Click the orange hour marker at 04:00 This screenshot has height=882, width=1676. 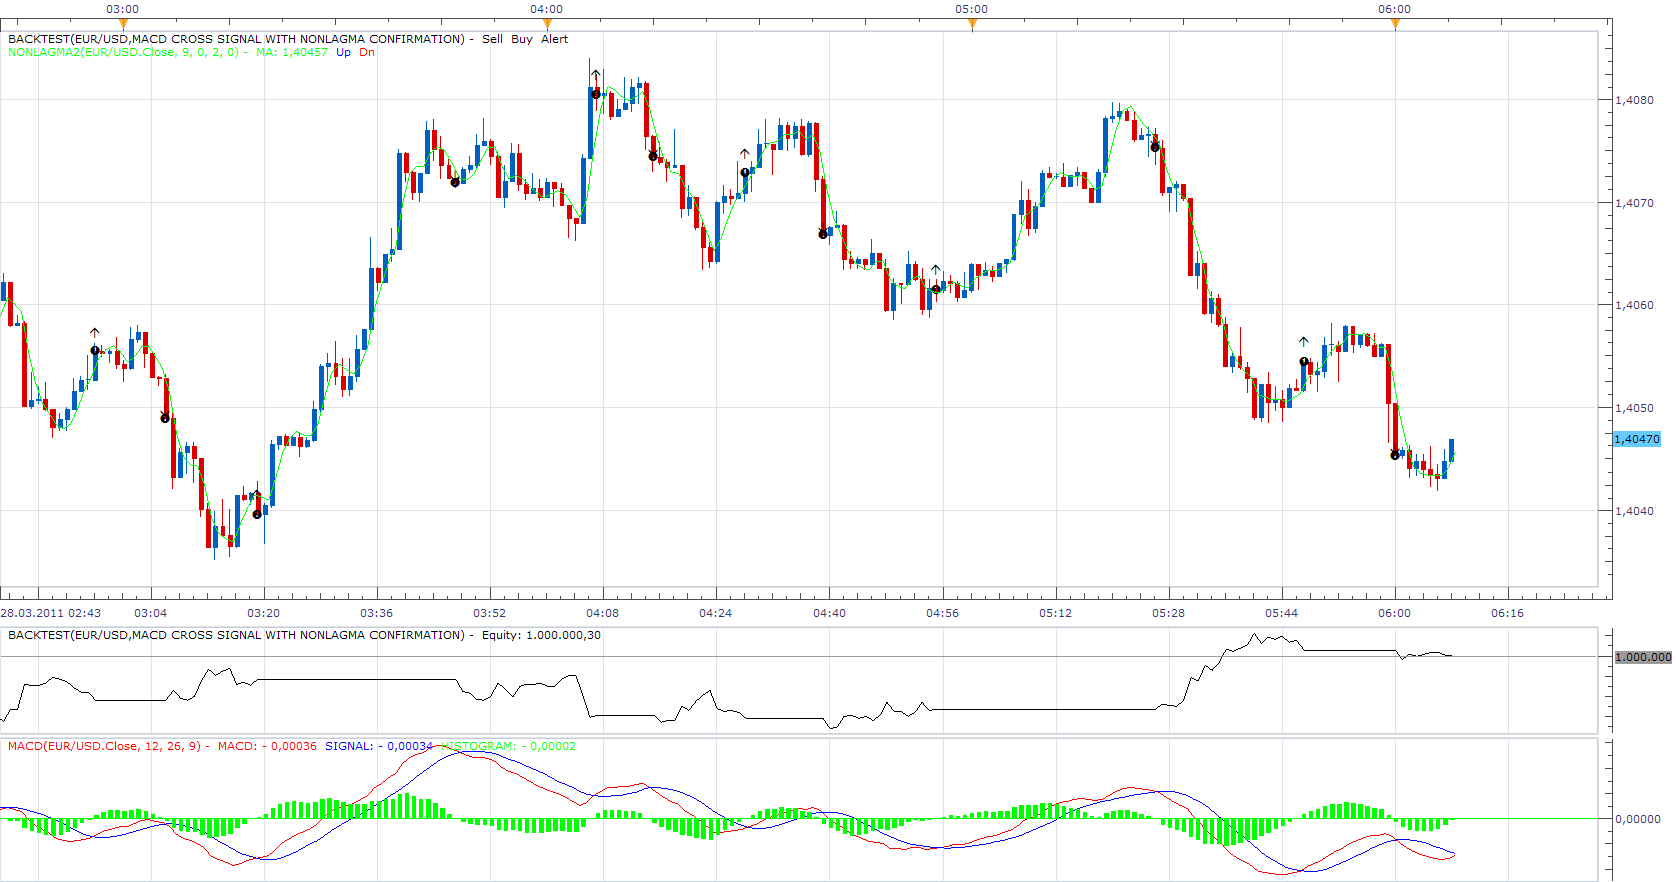pyautogui.click(x=547, y=24)
